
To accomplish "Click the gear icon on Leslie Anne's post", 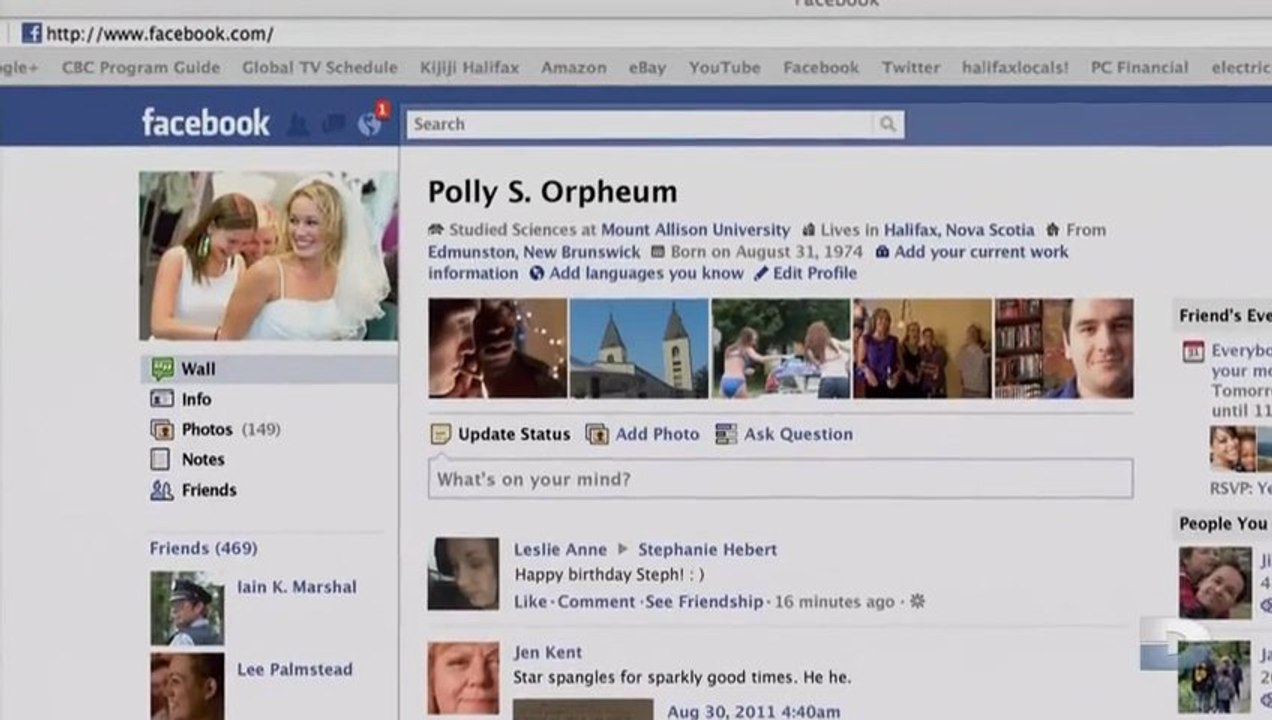I will [917, 601].
